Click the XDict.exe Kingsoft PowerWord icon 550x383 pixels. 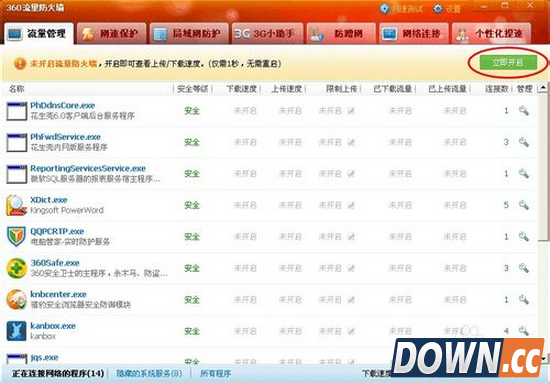(16, 205)
